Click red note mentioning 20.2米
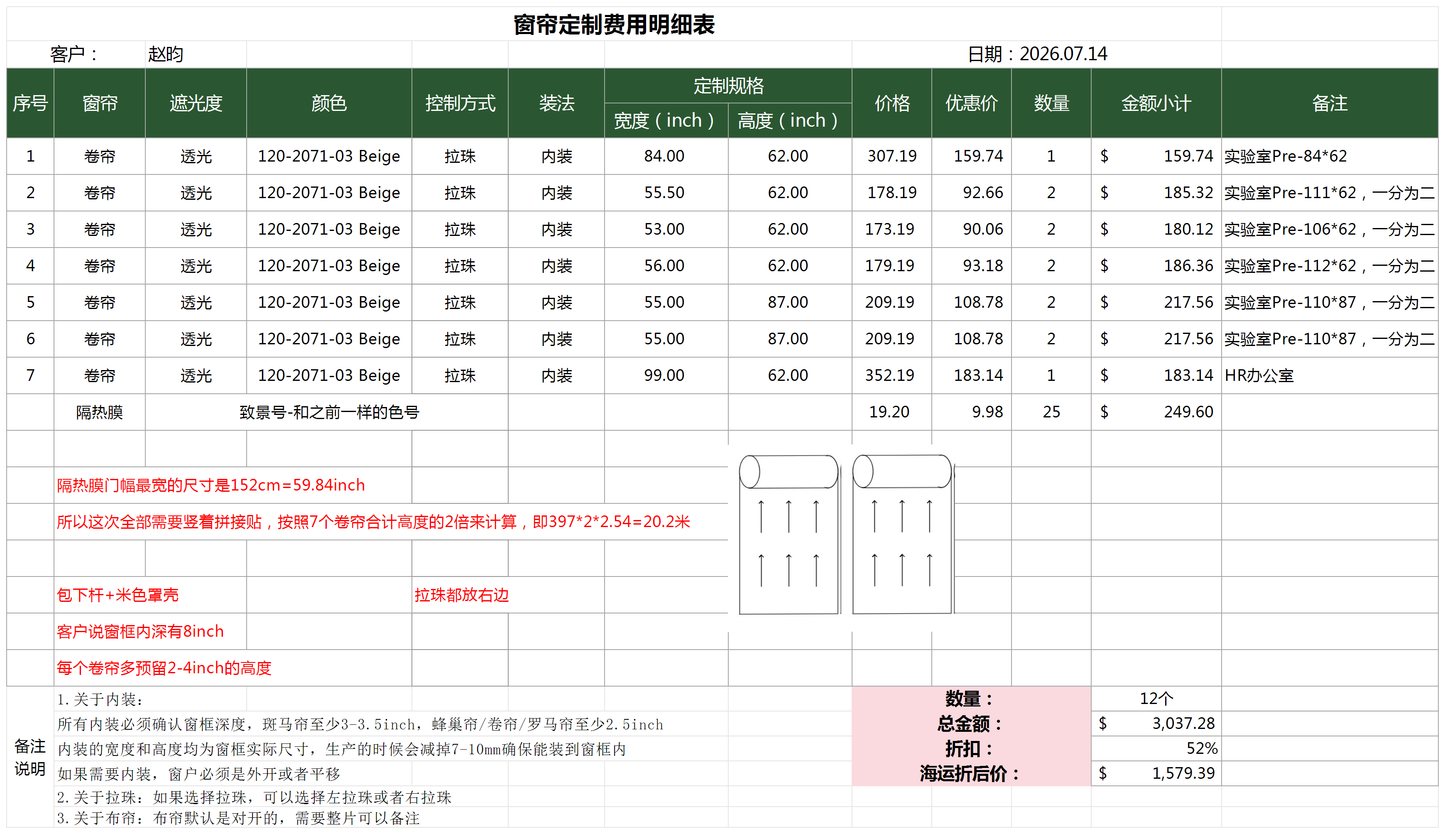 pyautogui.click(x=374, y=522)
